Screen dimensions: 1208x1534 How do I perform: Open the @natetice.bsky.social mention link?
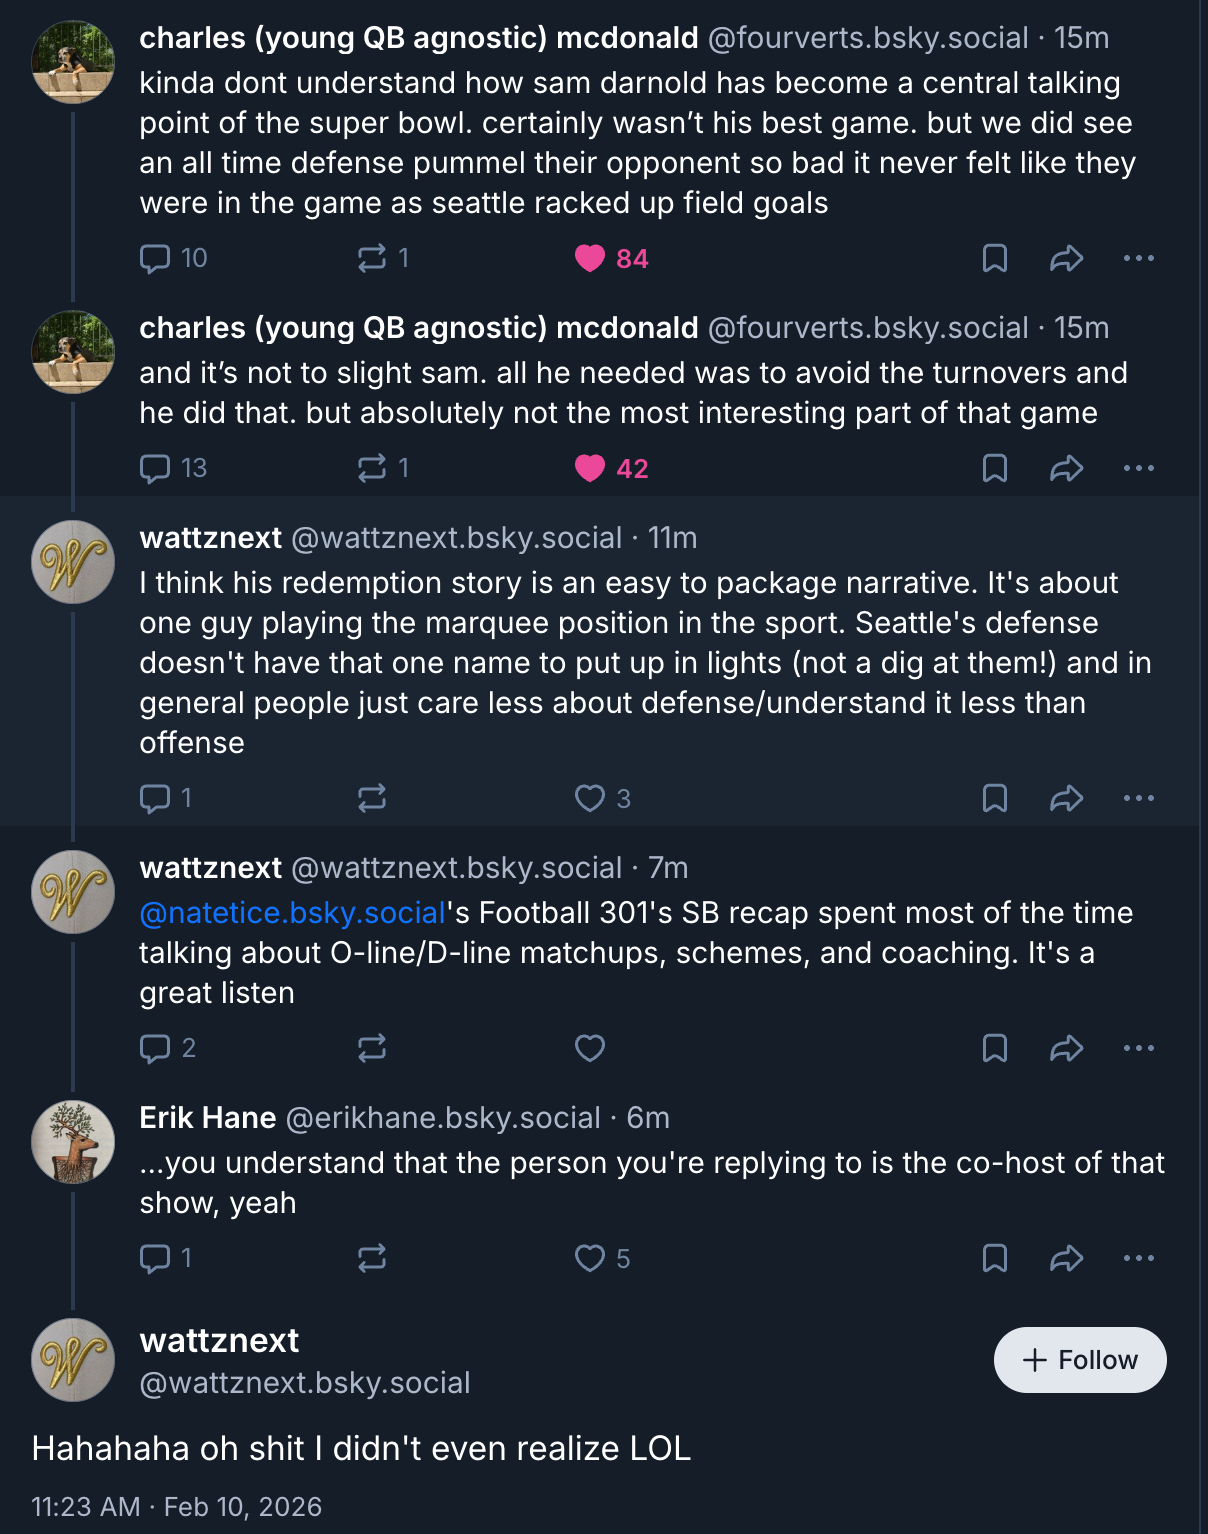[x=292, y=913]
